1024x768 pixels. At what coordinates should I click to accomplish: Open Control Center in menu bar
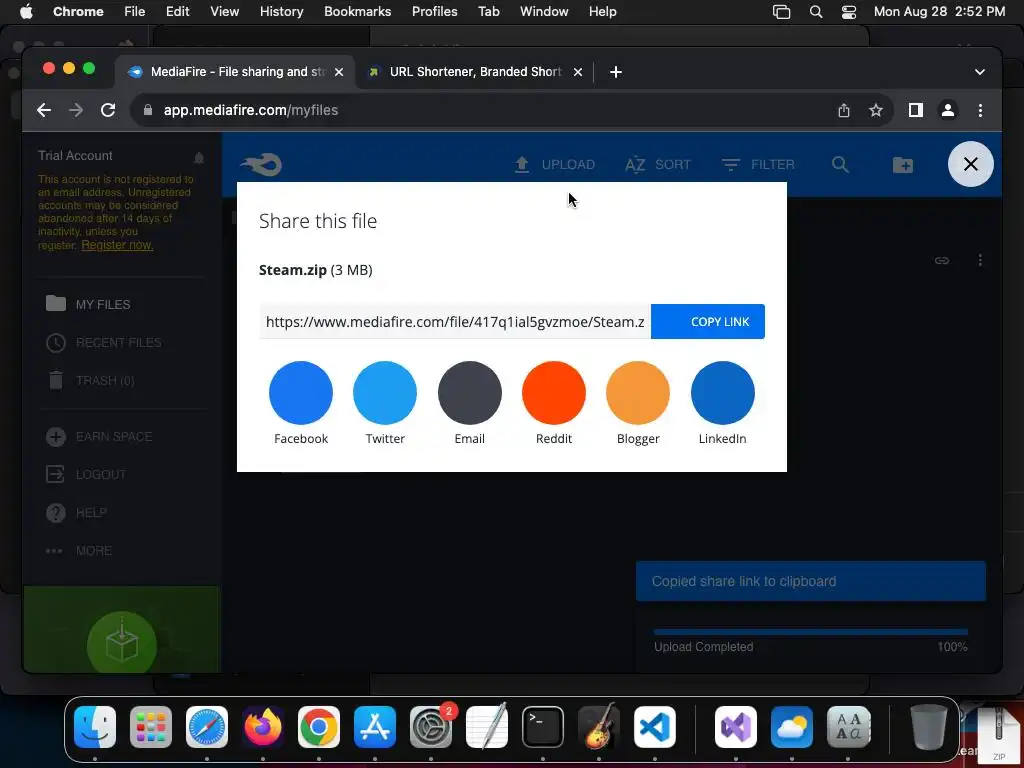click(x=848, y=12)
